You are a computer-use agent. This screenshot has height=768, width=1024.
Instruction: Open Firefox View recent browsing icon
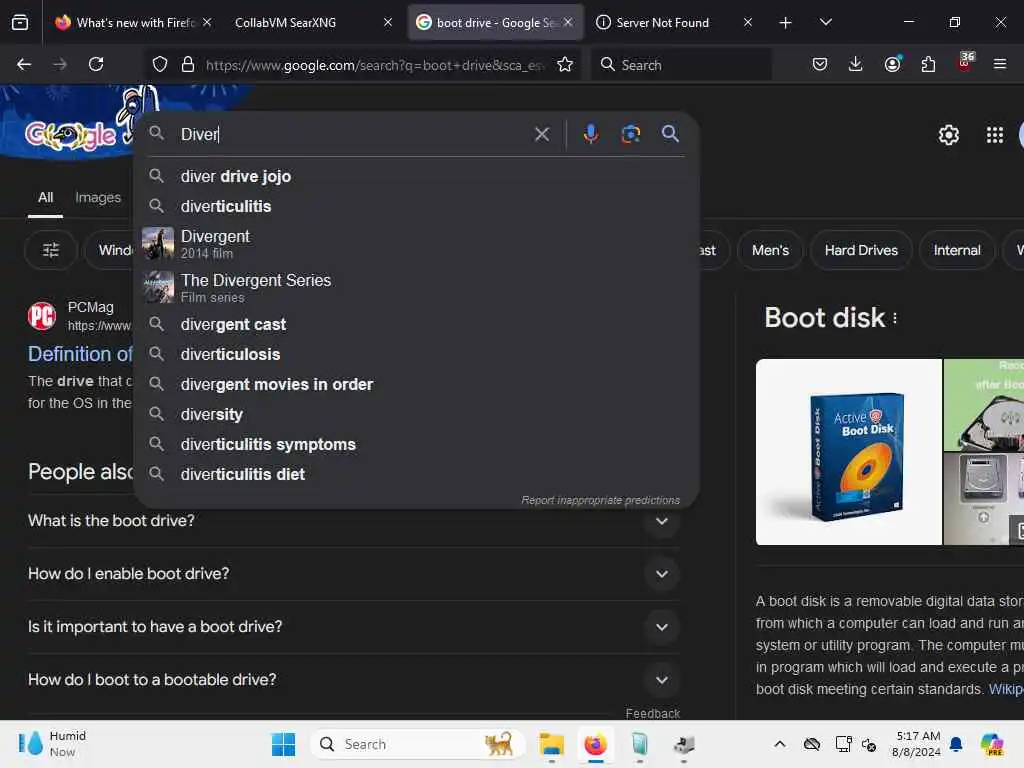tap(20, 23)
